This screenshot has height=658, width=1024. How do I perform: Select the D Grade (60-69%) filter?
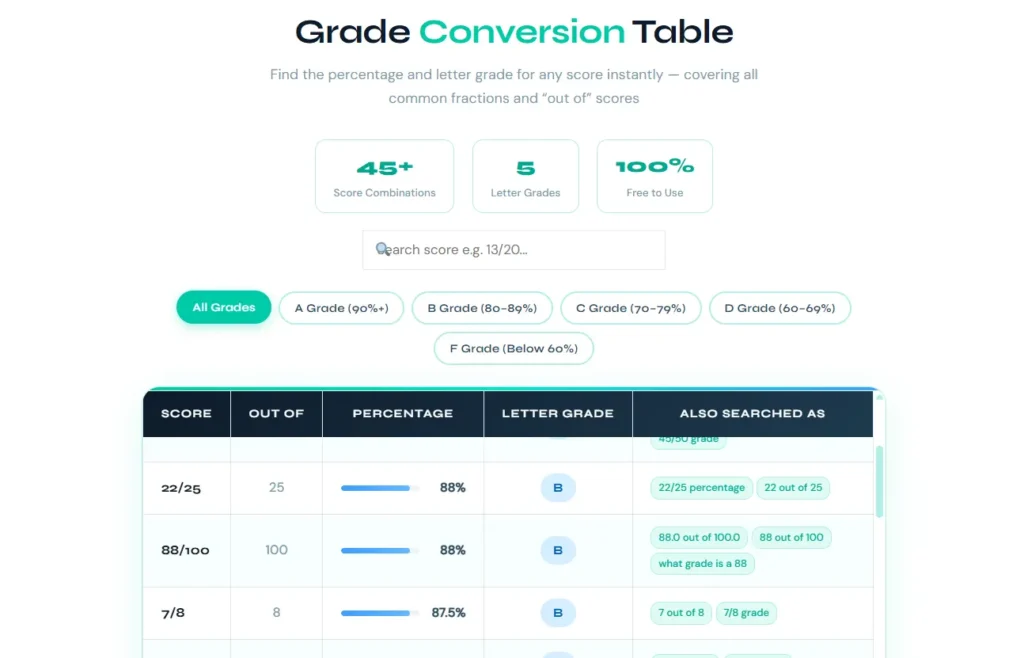[x=780, y=308]
